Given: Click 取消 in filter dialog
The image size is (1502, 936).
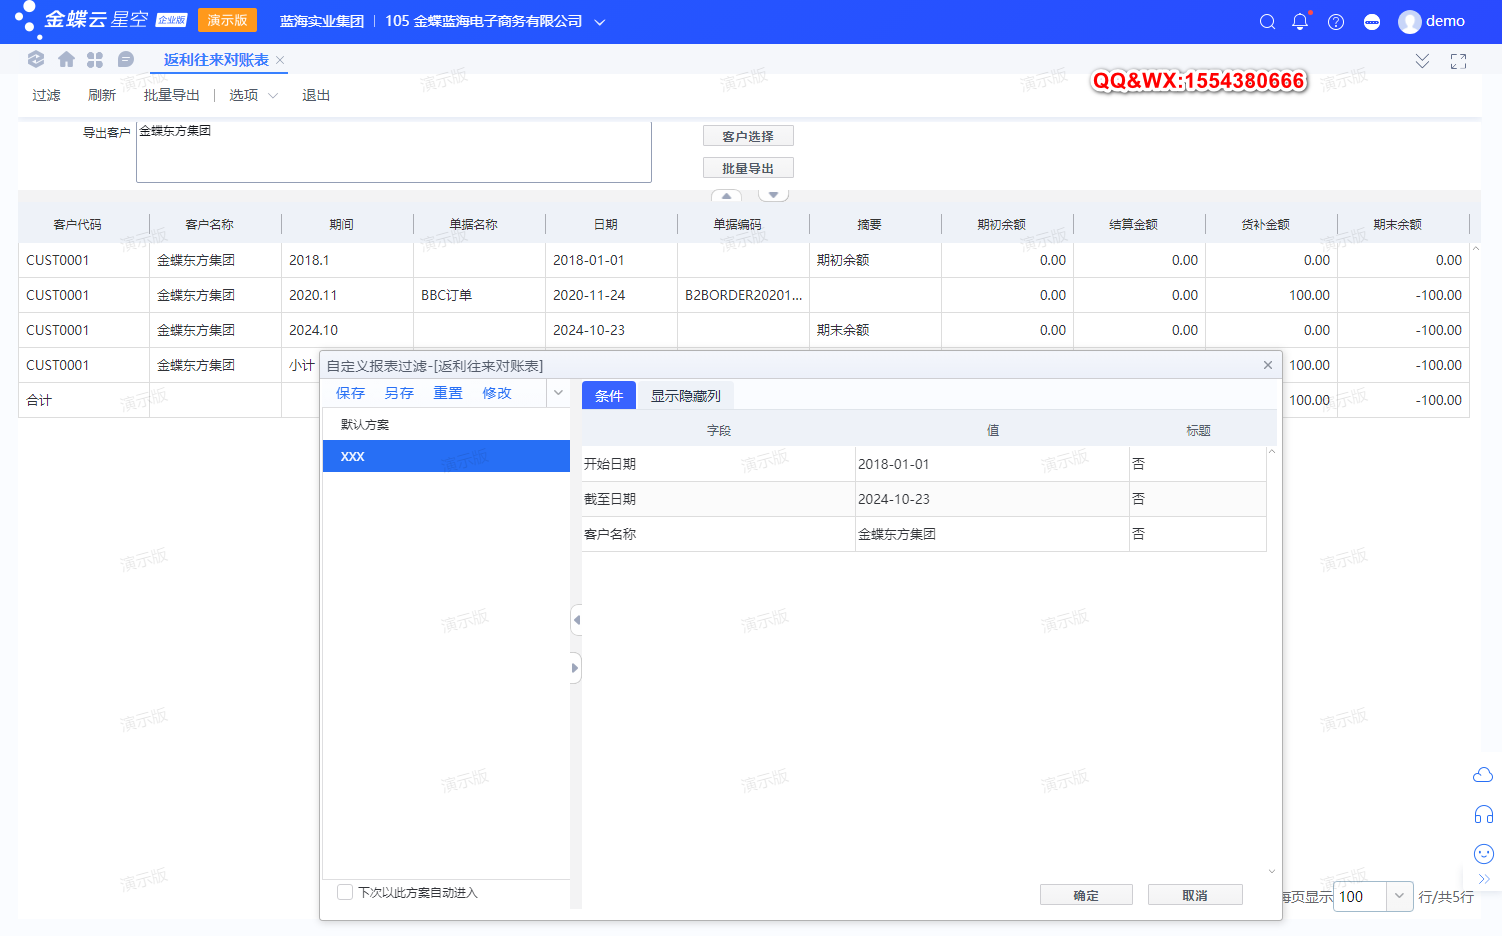Looking at the screenshot, I should tap(1195, 895).
